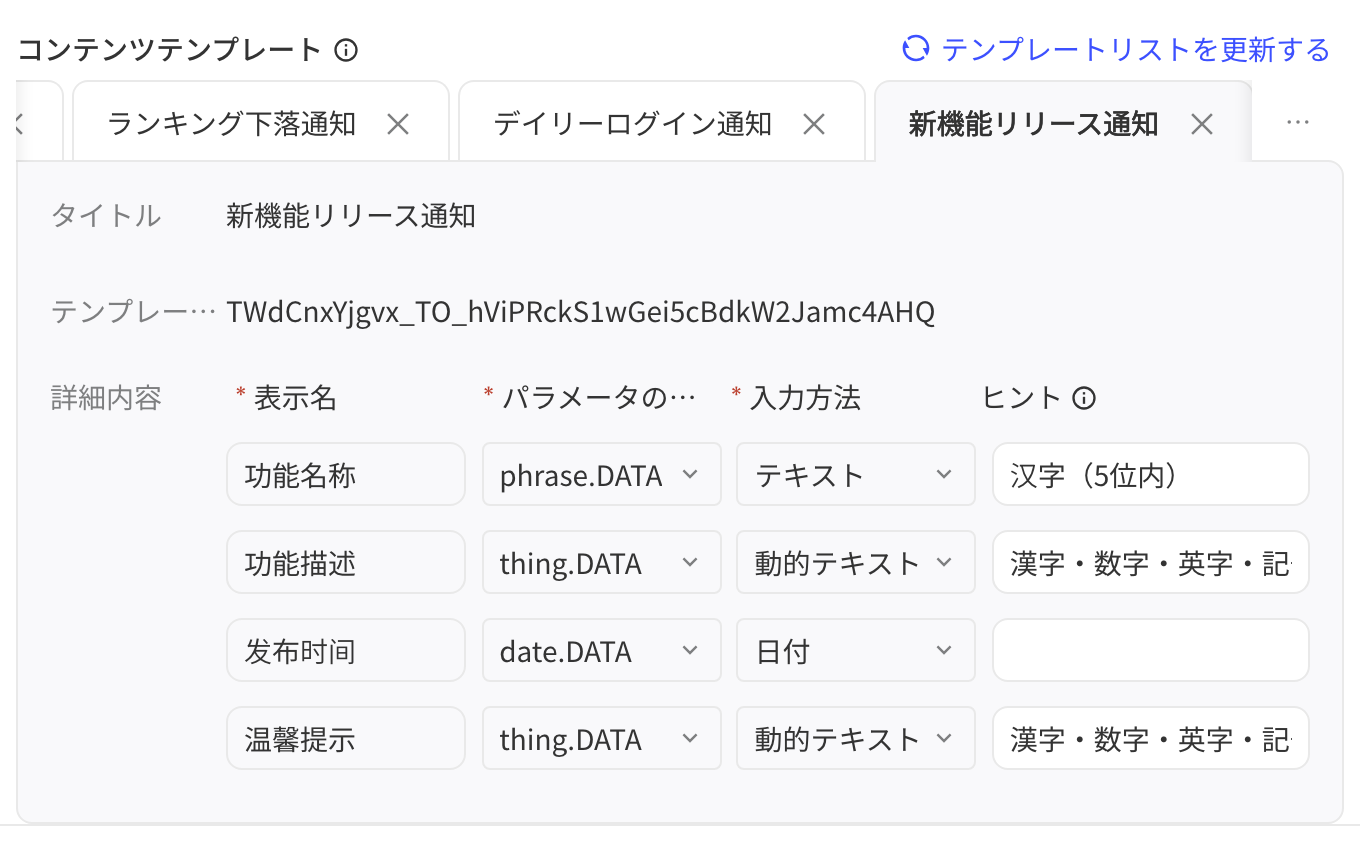Click the template ID text TWdCnxYjgvx_TO…
The image size is (1360, 842).
coord(581,313)
